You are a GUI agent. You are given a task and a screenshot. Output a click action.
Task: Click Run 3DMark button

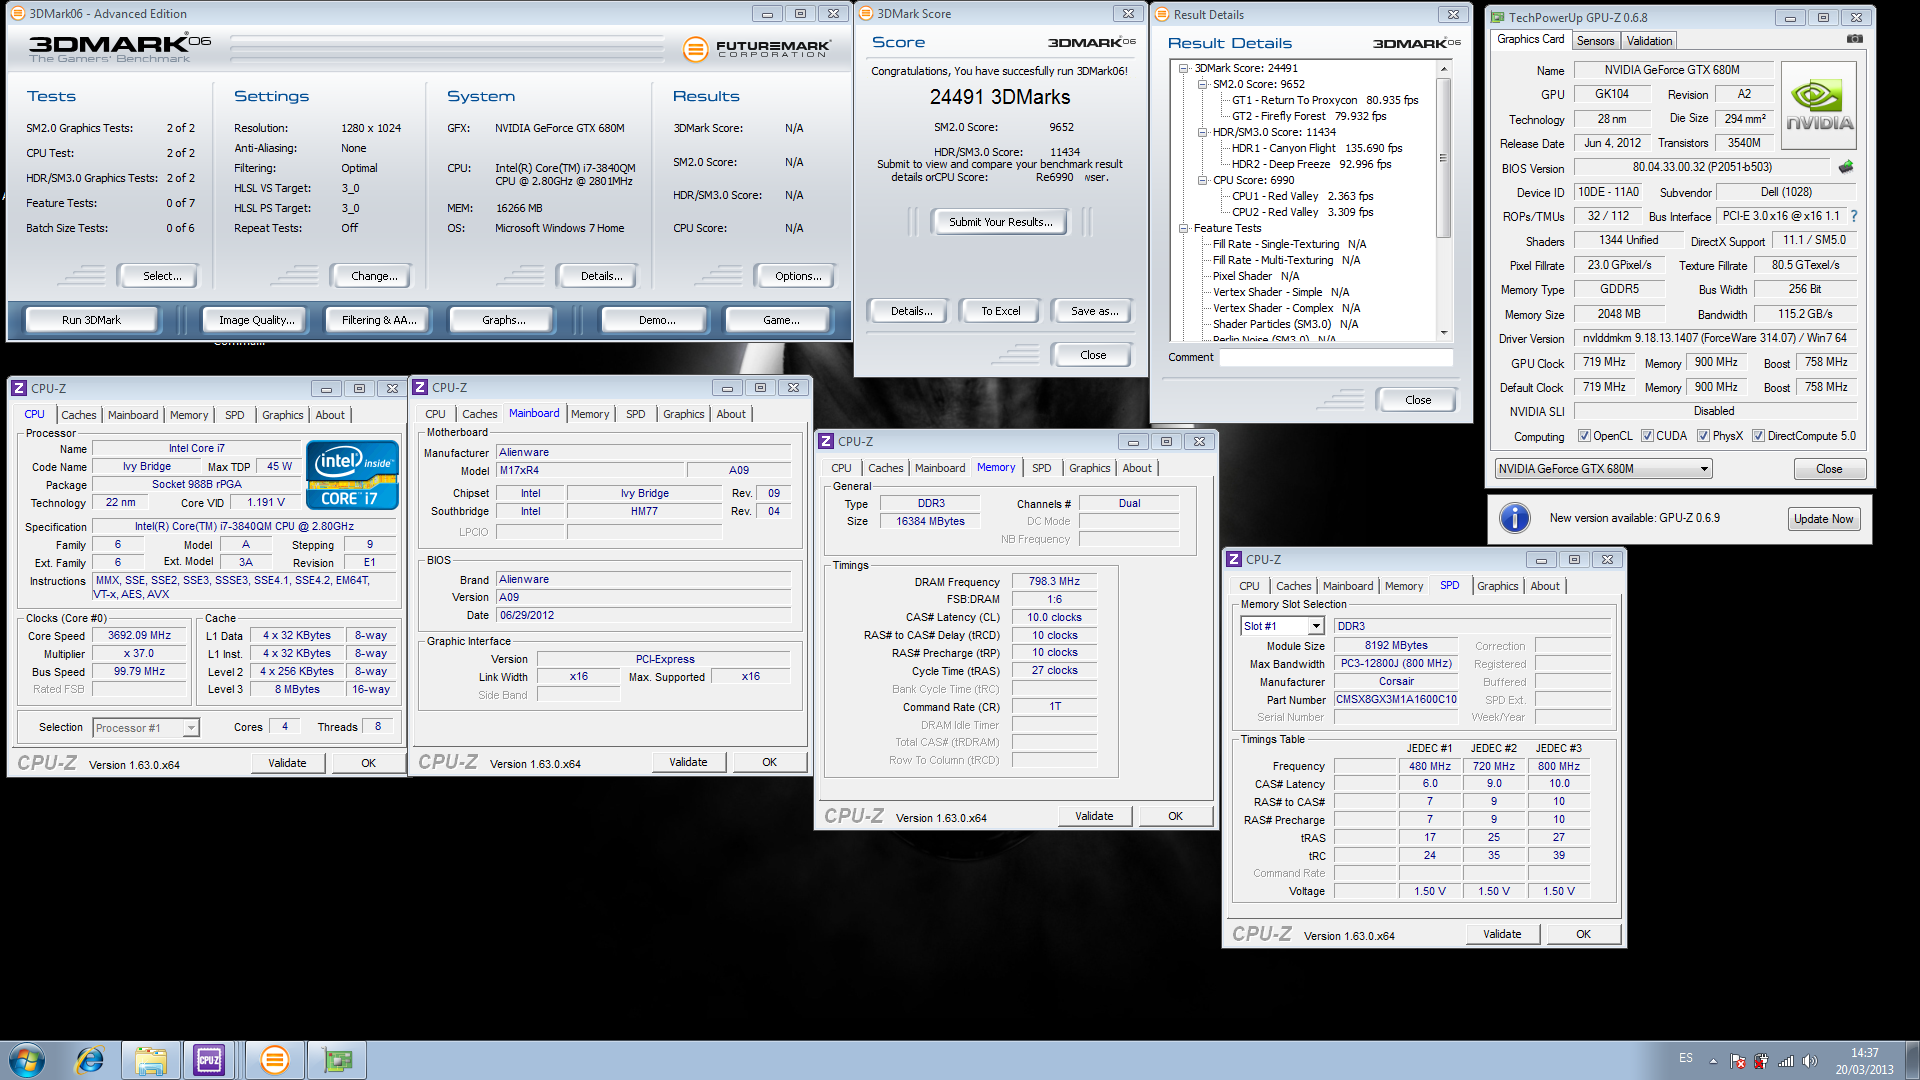click(x=91, y=320)
